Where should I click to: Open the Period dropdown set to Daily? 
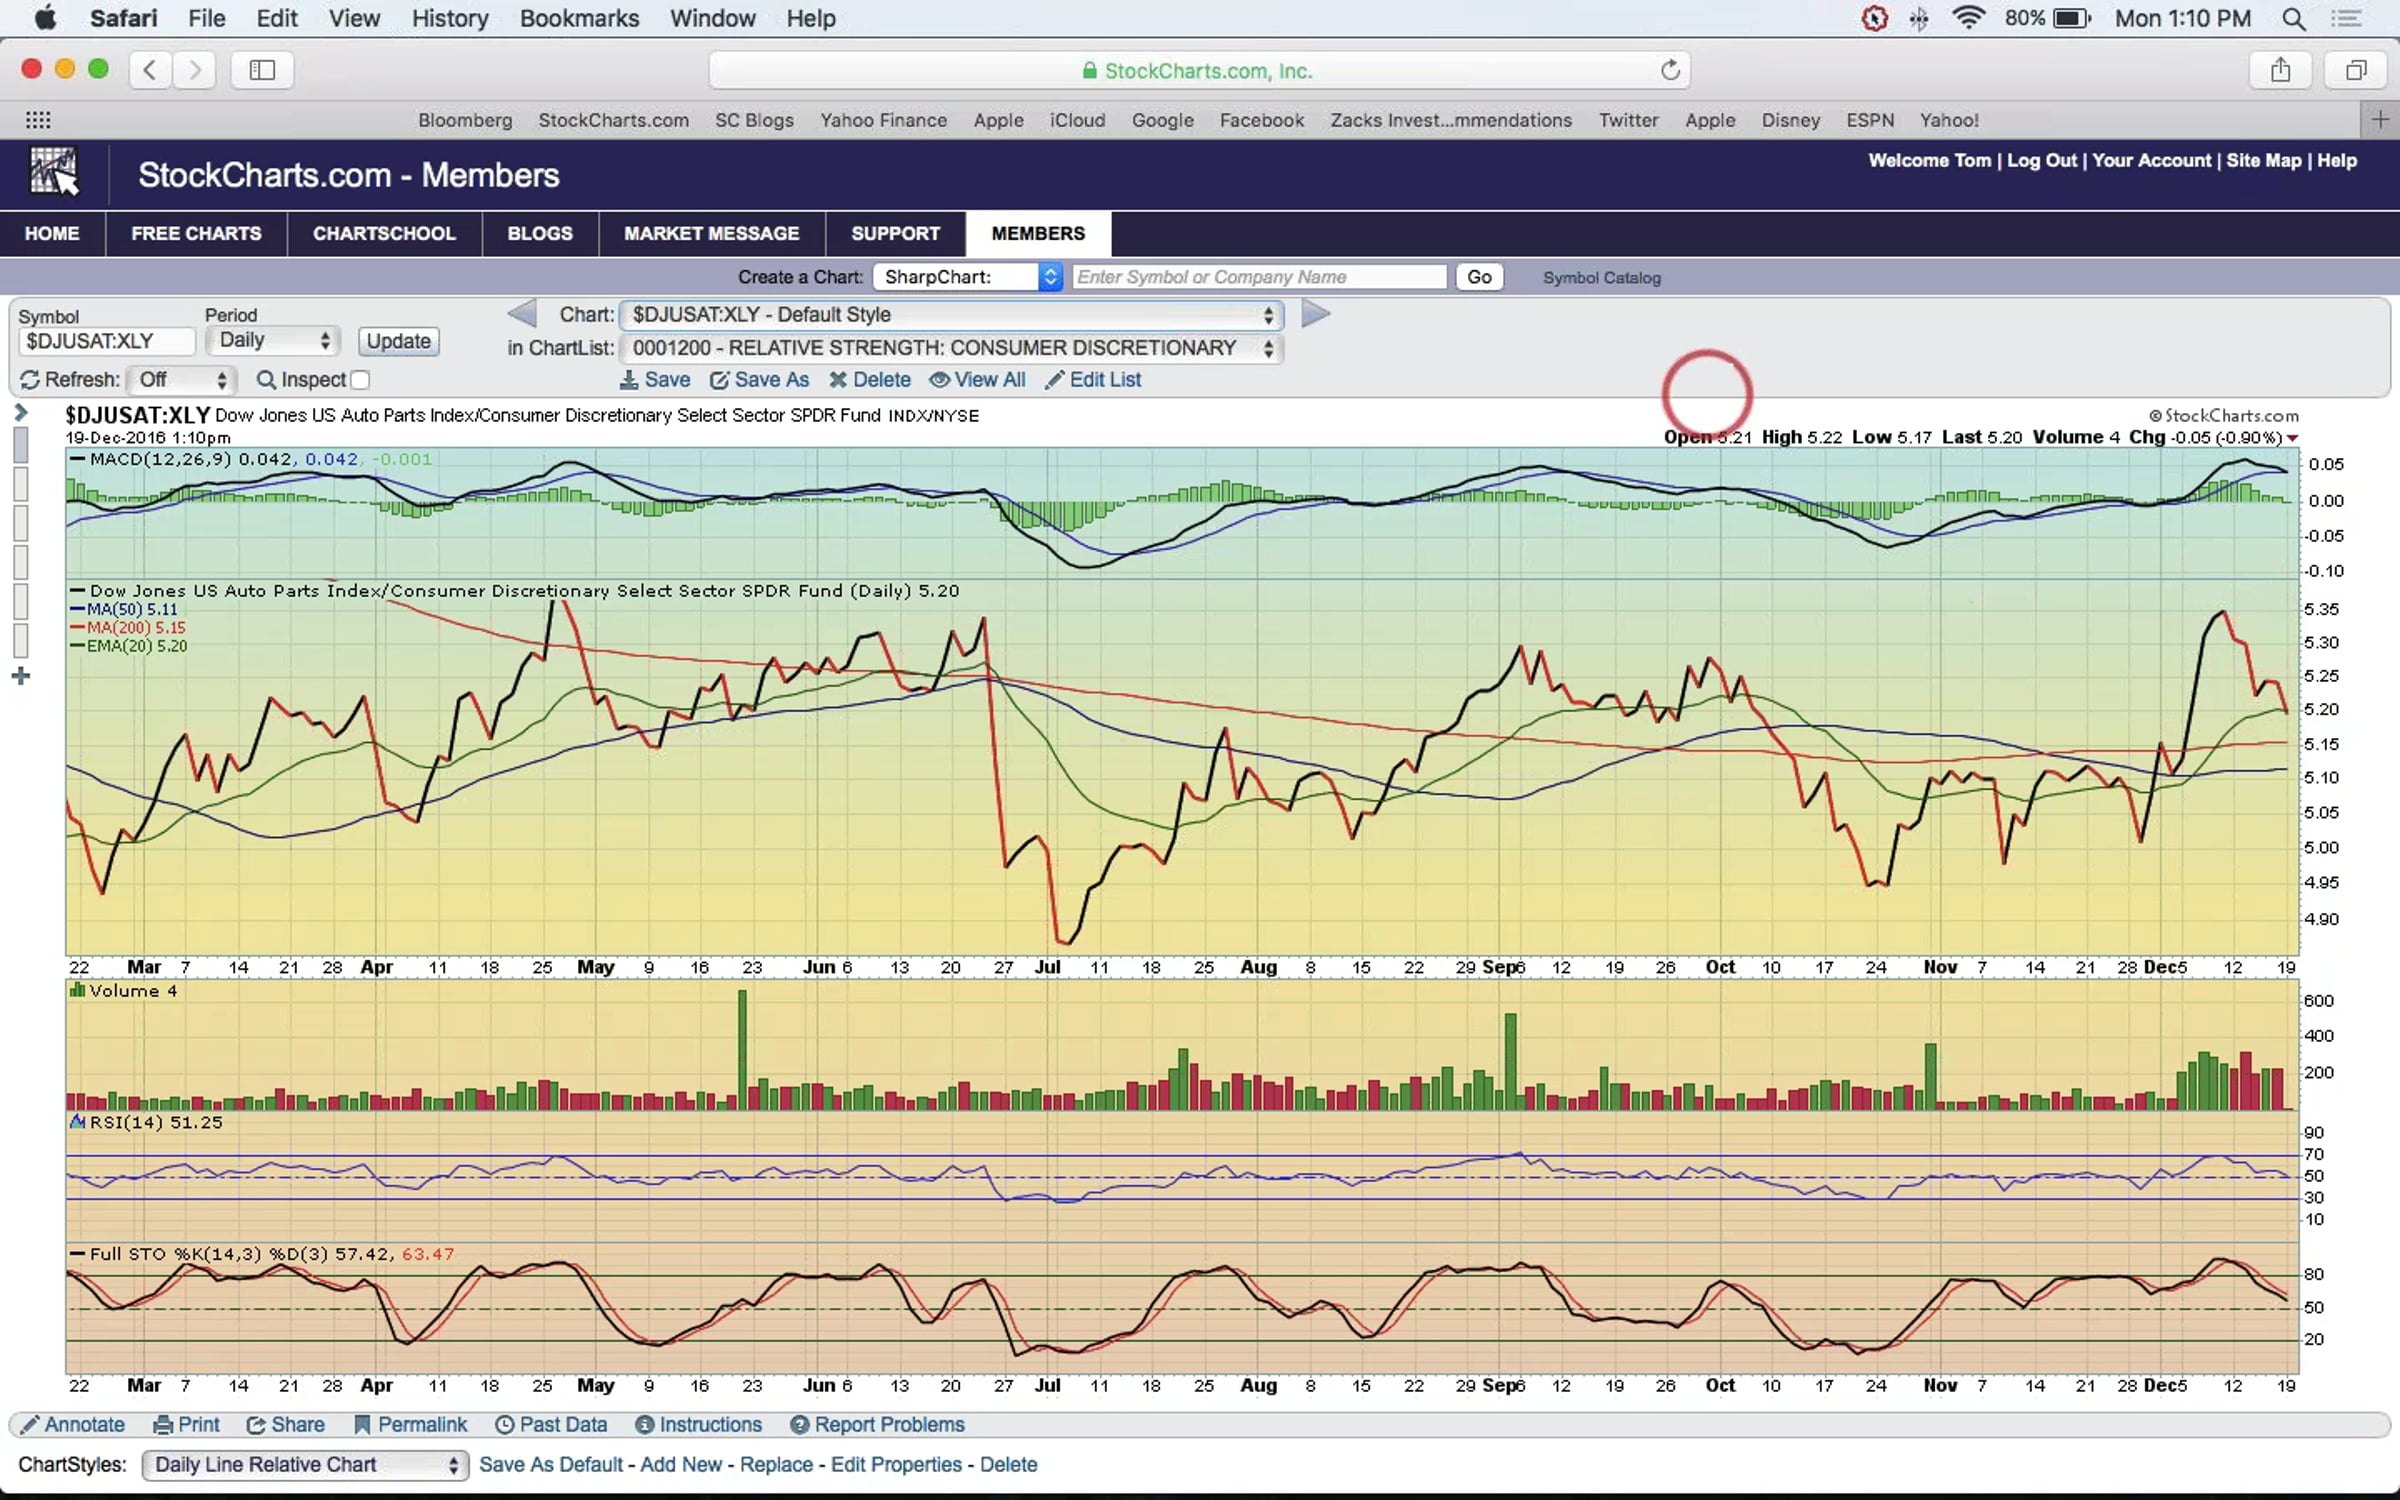(x=273, y=340)
